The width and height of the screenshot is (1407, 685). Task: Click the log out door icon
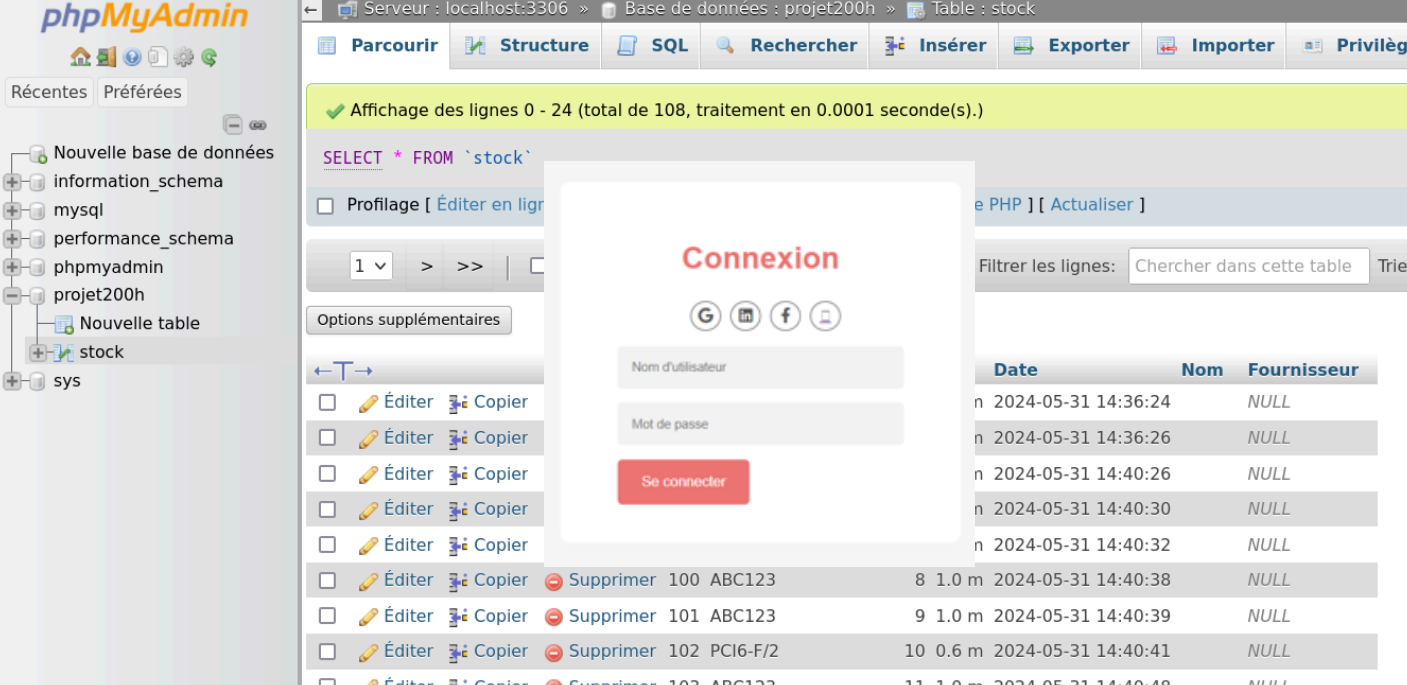(106, 57)
